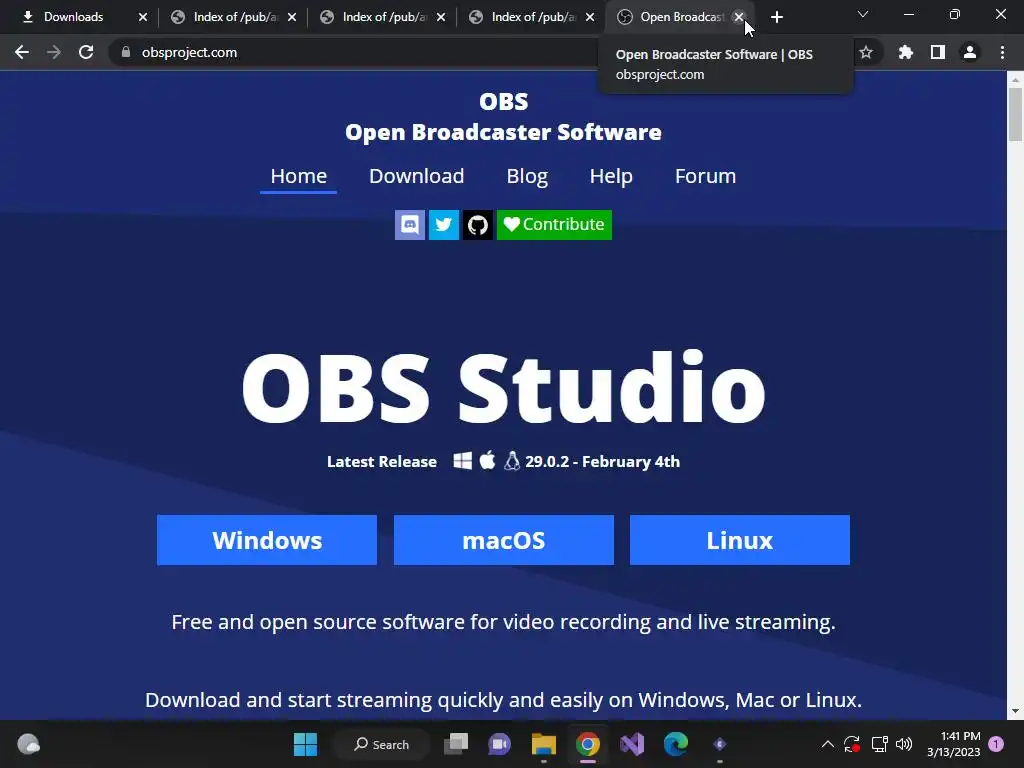Open the Chat app from the taskbar
This screenshot has height=768, width=1024.
coord(500,744)
